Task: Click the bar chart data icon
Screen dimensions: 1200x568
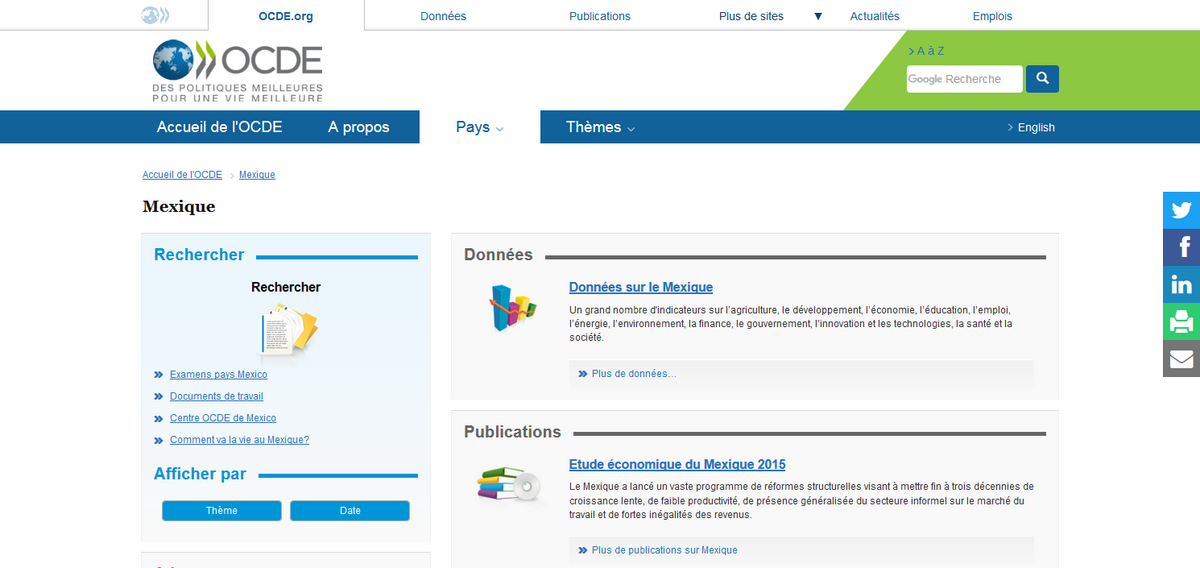Action: 512,308
